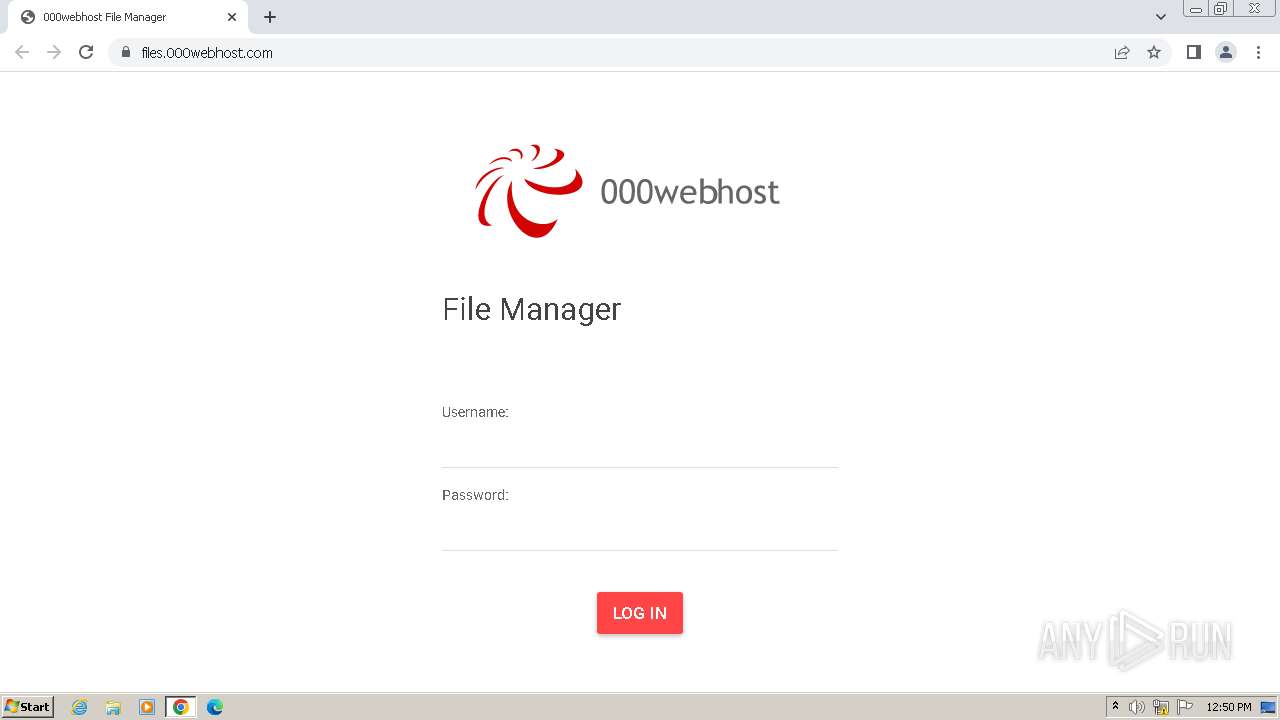Click the 12:50 PM taskbar clock
Screen dimensions: 1280x720
pyautogui.click(x=1229, y=707)
